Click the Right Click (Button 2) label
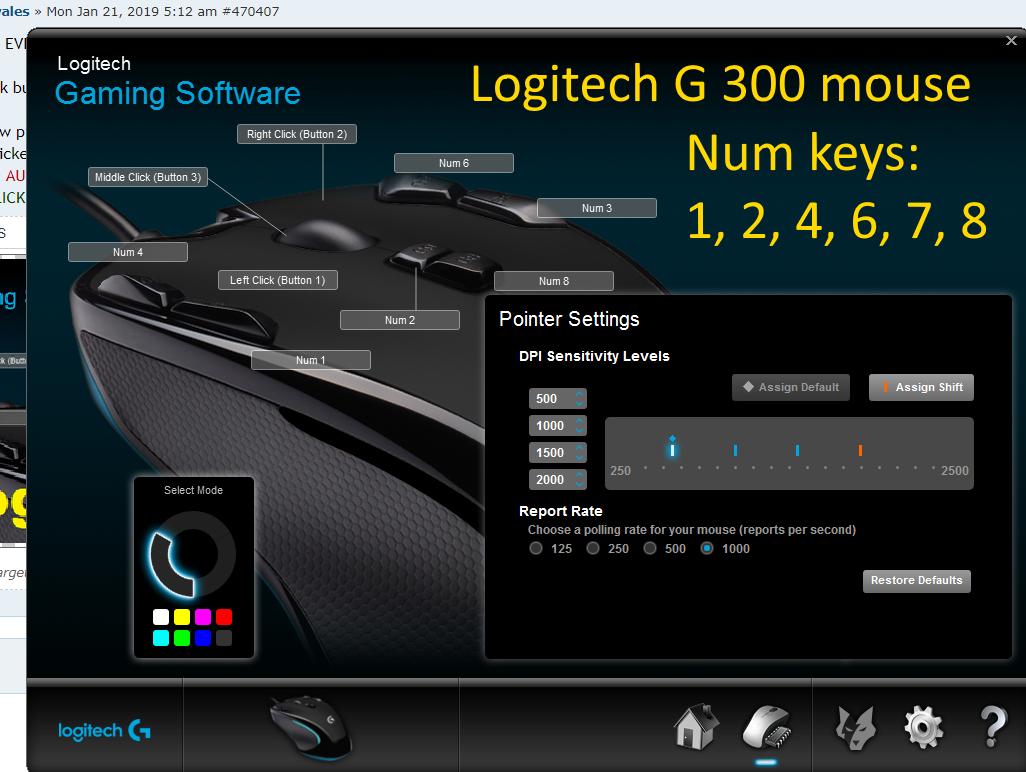The image size is (1026, 772). tap(297, 134)
